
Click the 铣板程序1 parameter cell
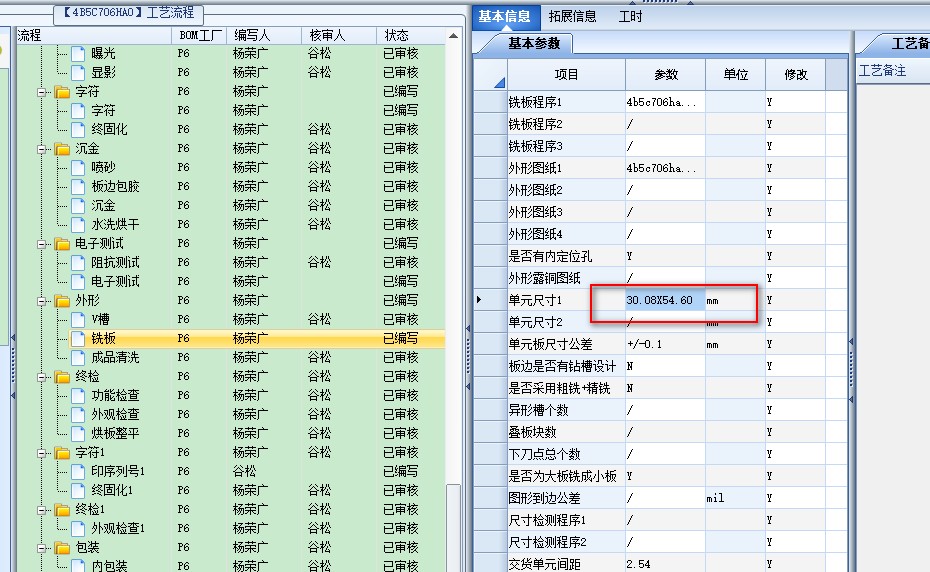pos(665,102)
